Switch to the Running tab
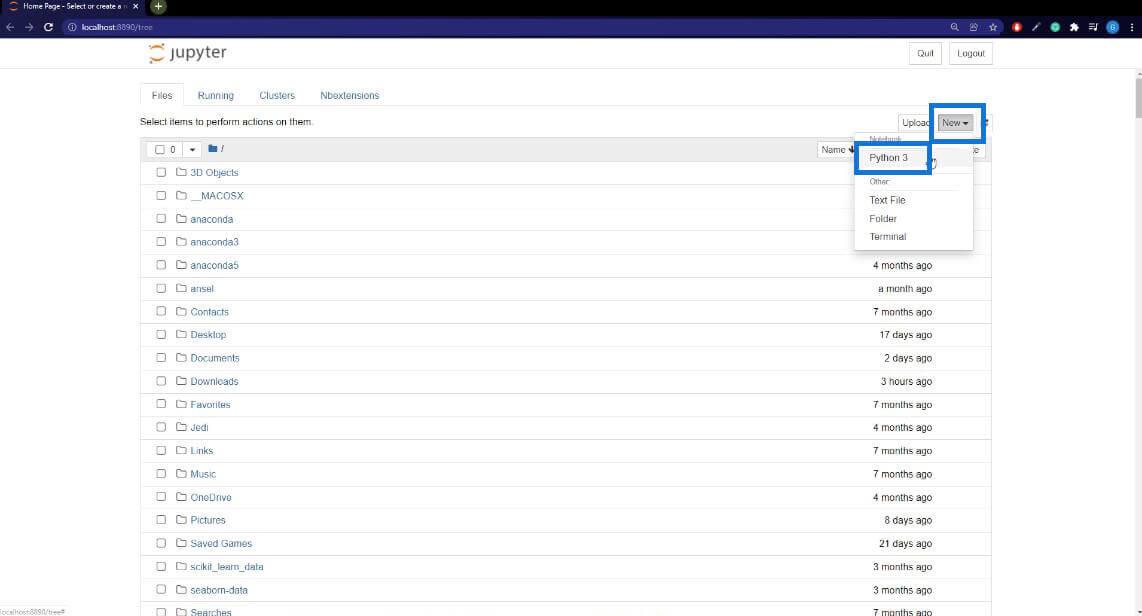Screen dimensions: 1142x616 [x=216, y=95]
